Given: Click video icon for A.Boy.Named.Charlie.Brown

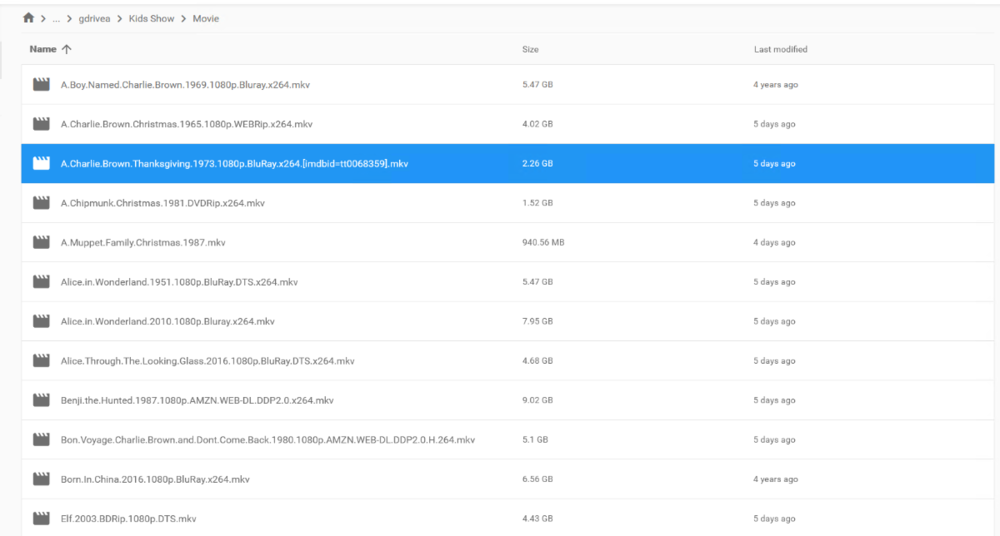Looking at the screenshot, I should 41,84.
